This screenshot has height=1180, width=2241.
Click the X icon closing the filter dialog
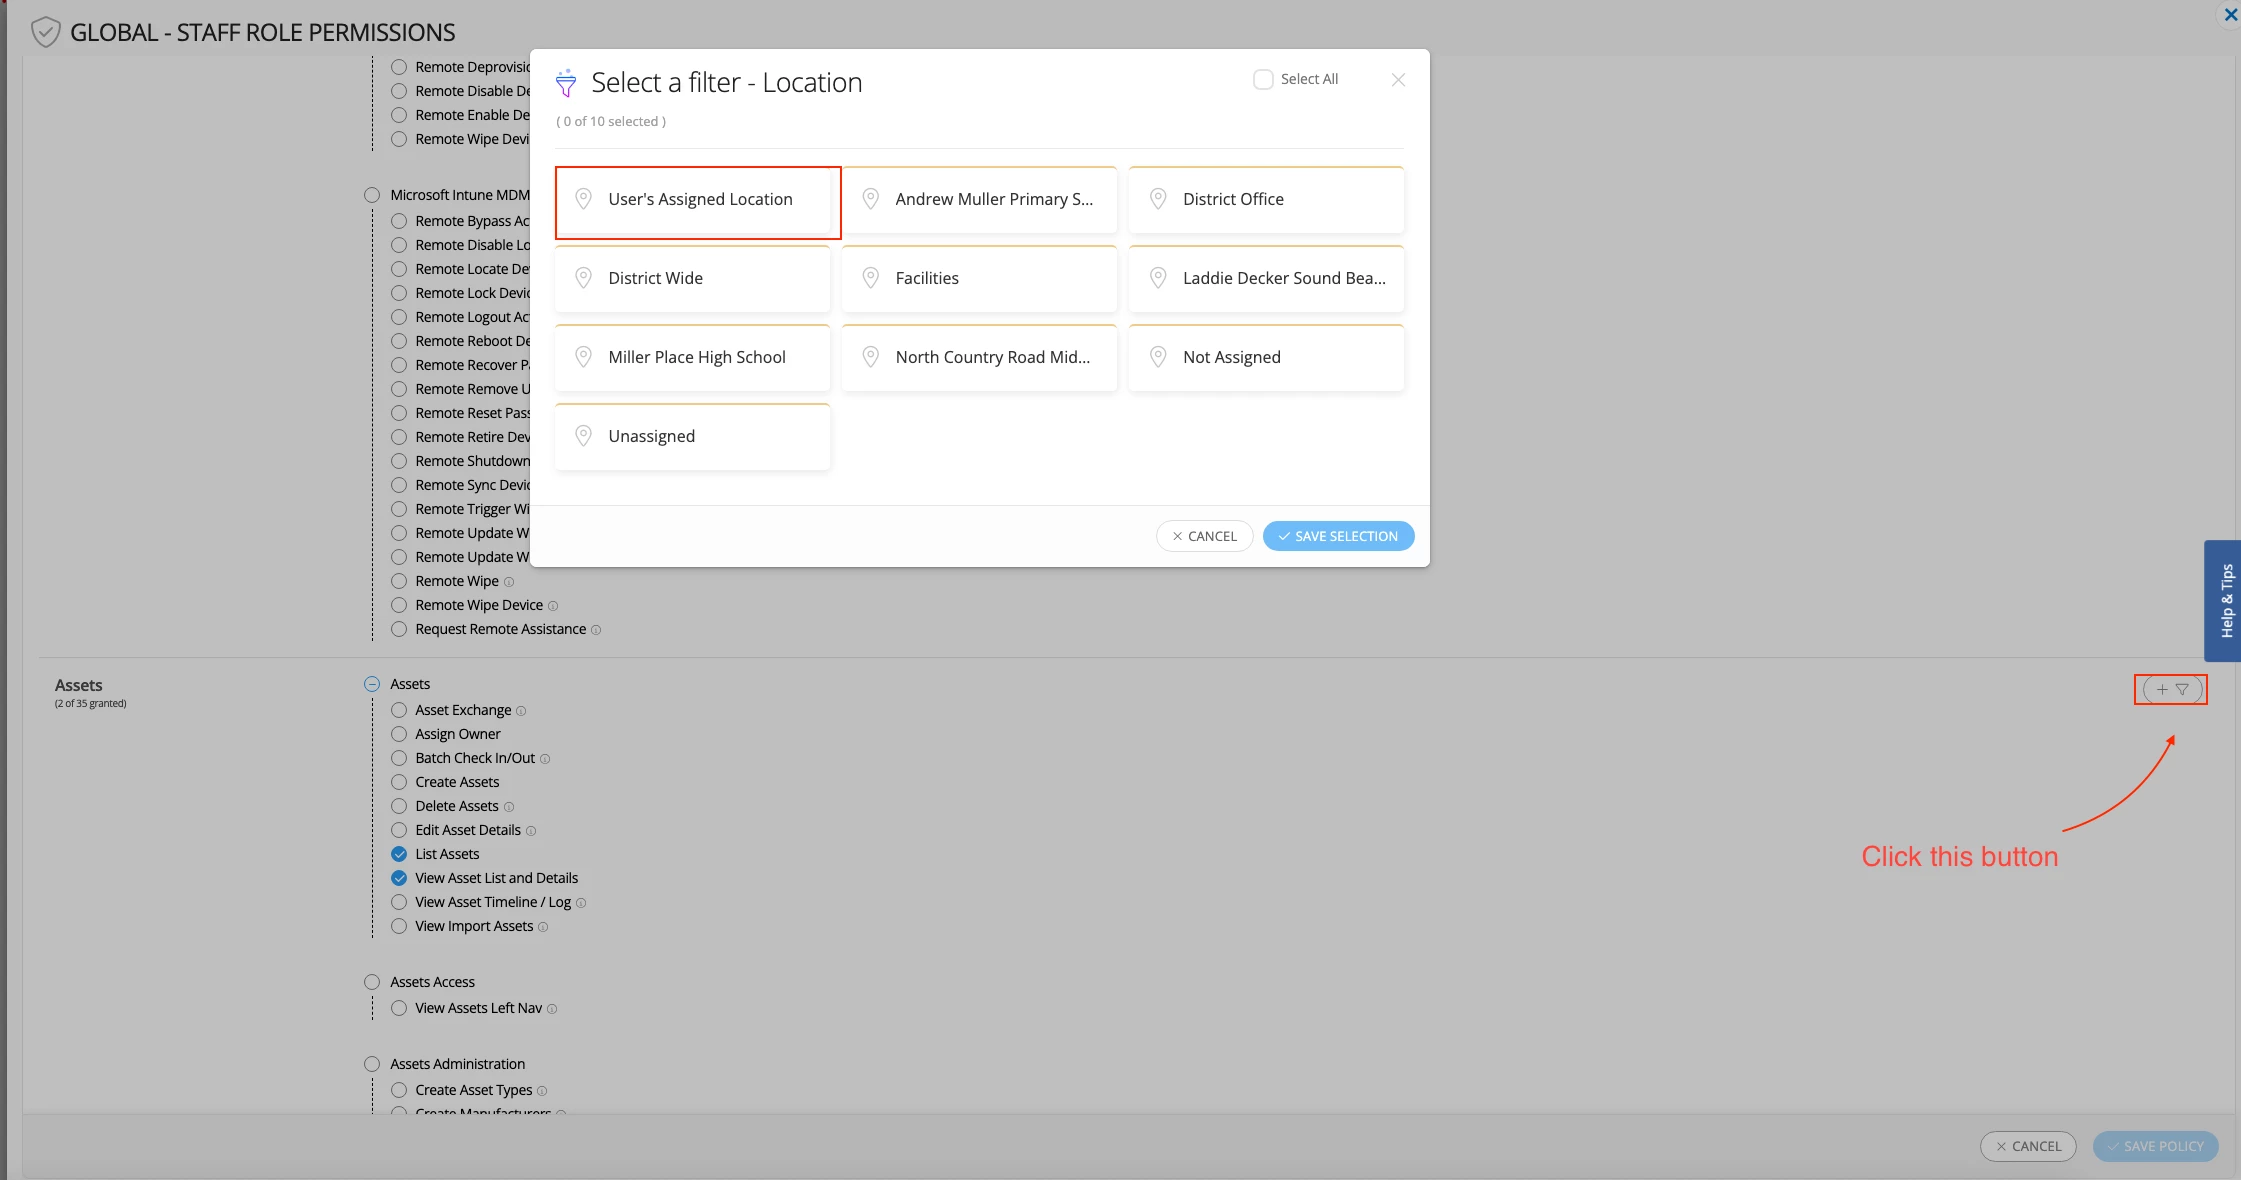tap(1398, 80)
